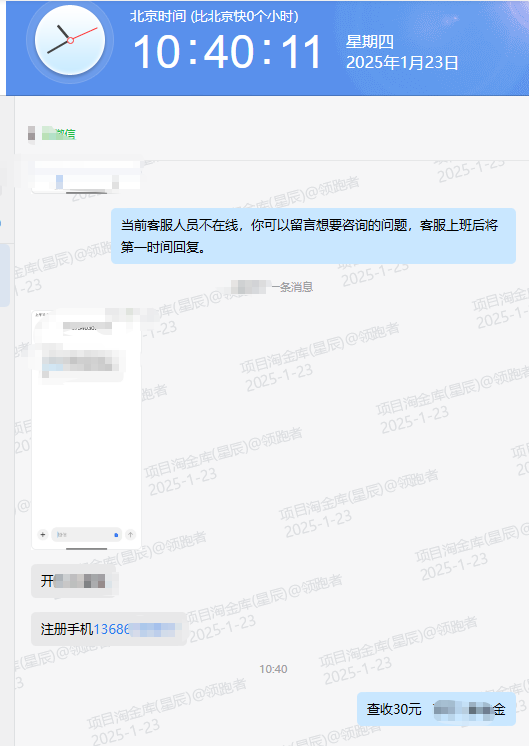Click the blurred avatar beside the 微信 label
This screenshot has width=529, height=746.
(31, 134)
